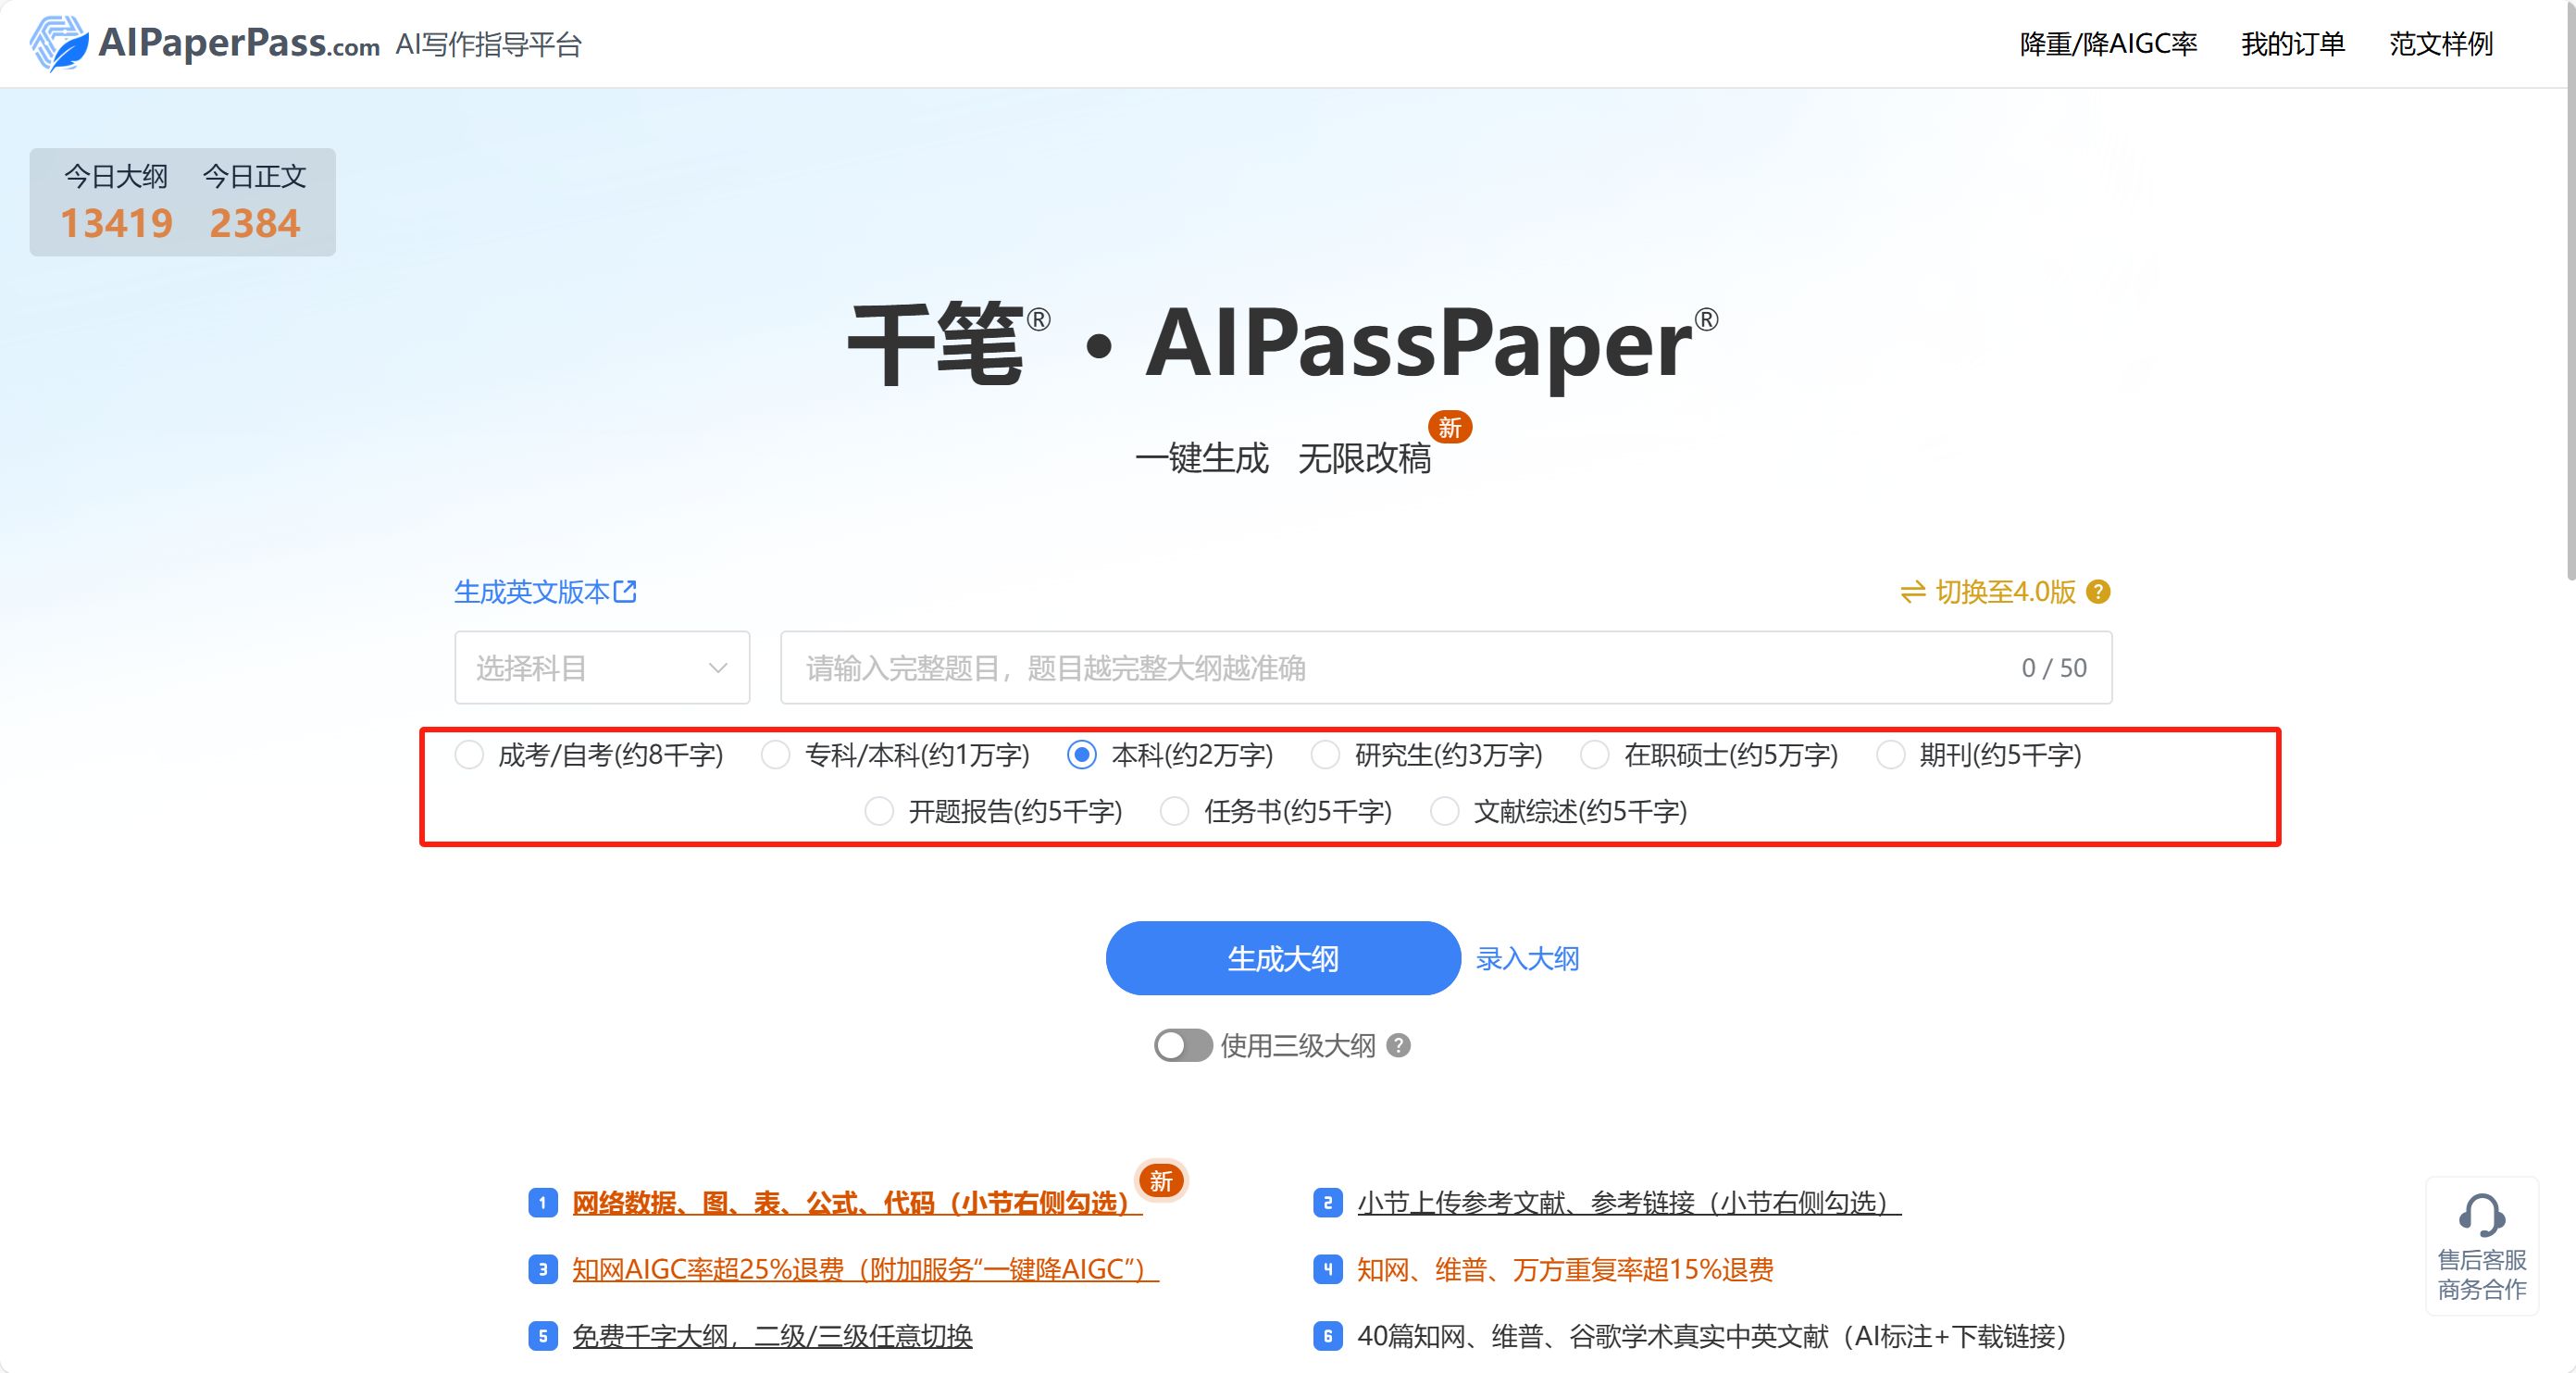Viewport: 2576px width, 1373px height.
Task: Open the 网络数据、图、表、公式、代码 feature link
Action: (857, 1202)
